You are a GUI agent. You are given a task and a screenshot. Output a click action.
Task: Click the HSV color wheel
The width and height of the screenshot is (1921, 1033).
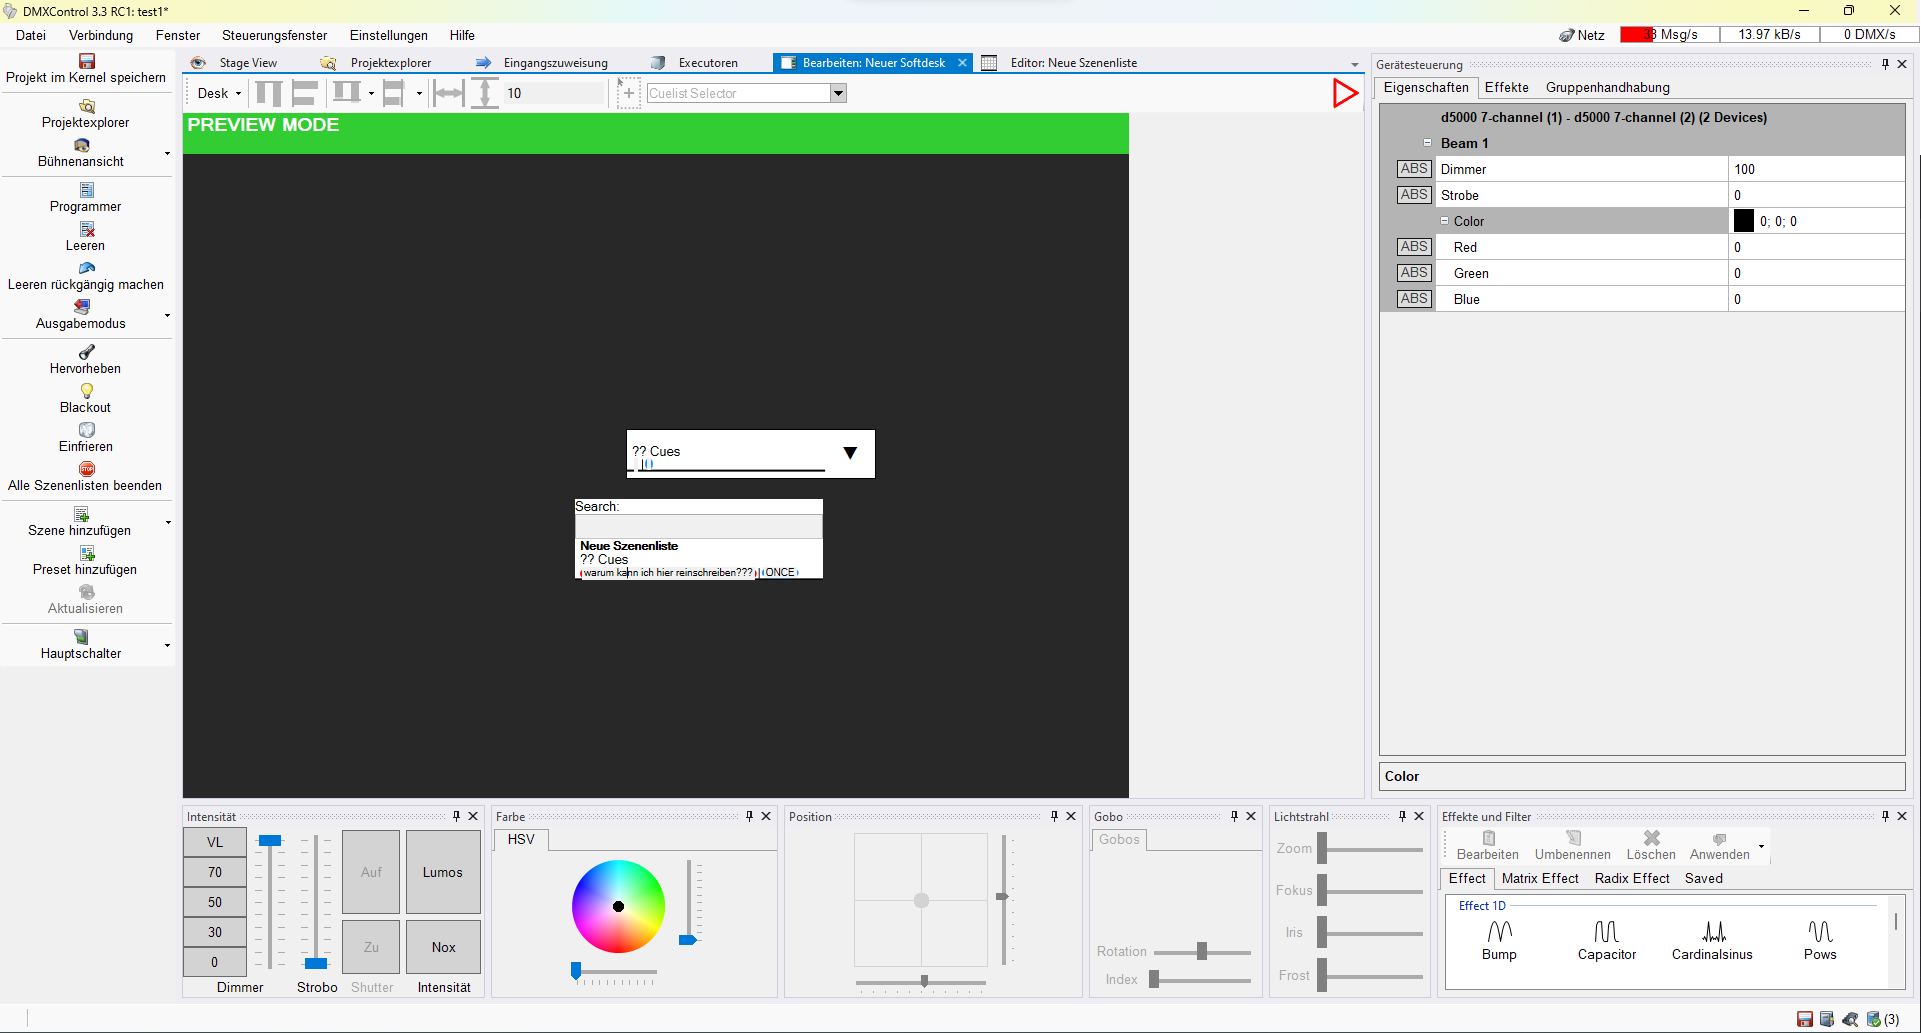coord(618,906)
